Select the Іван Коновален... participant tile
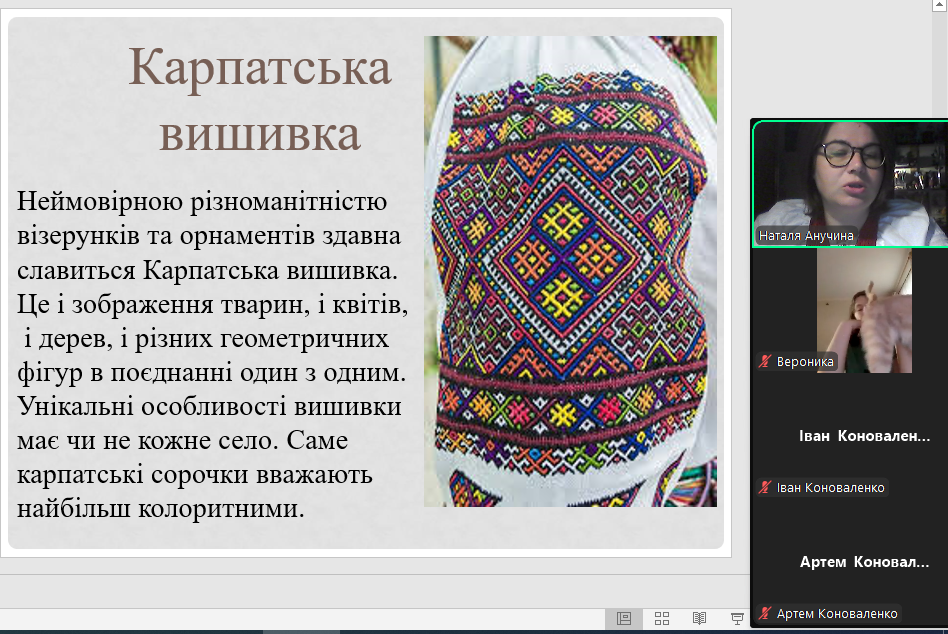 (x=850, y=436)
